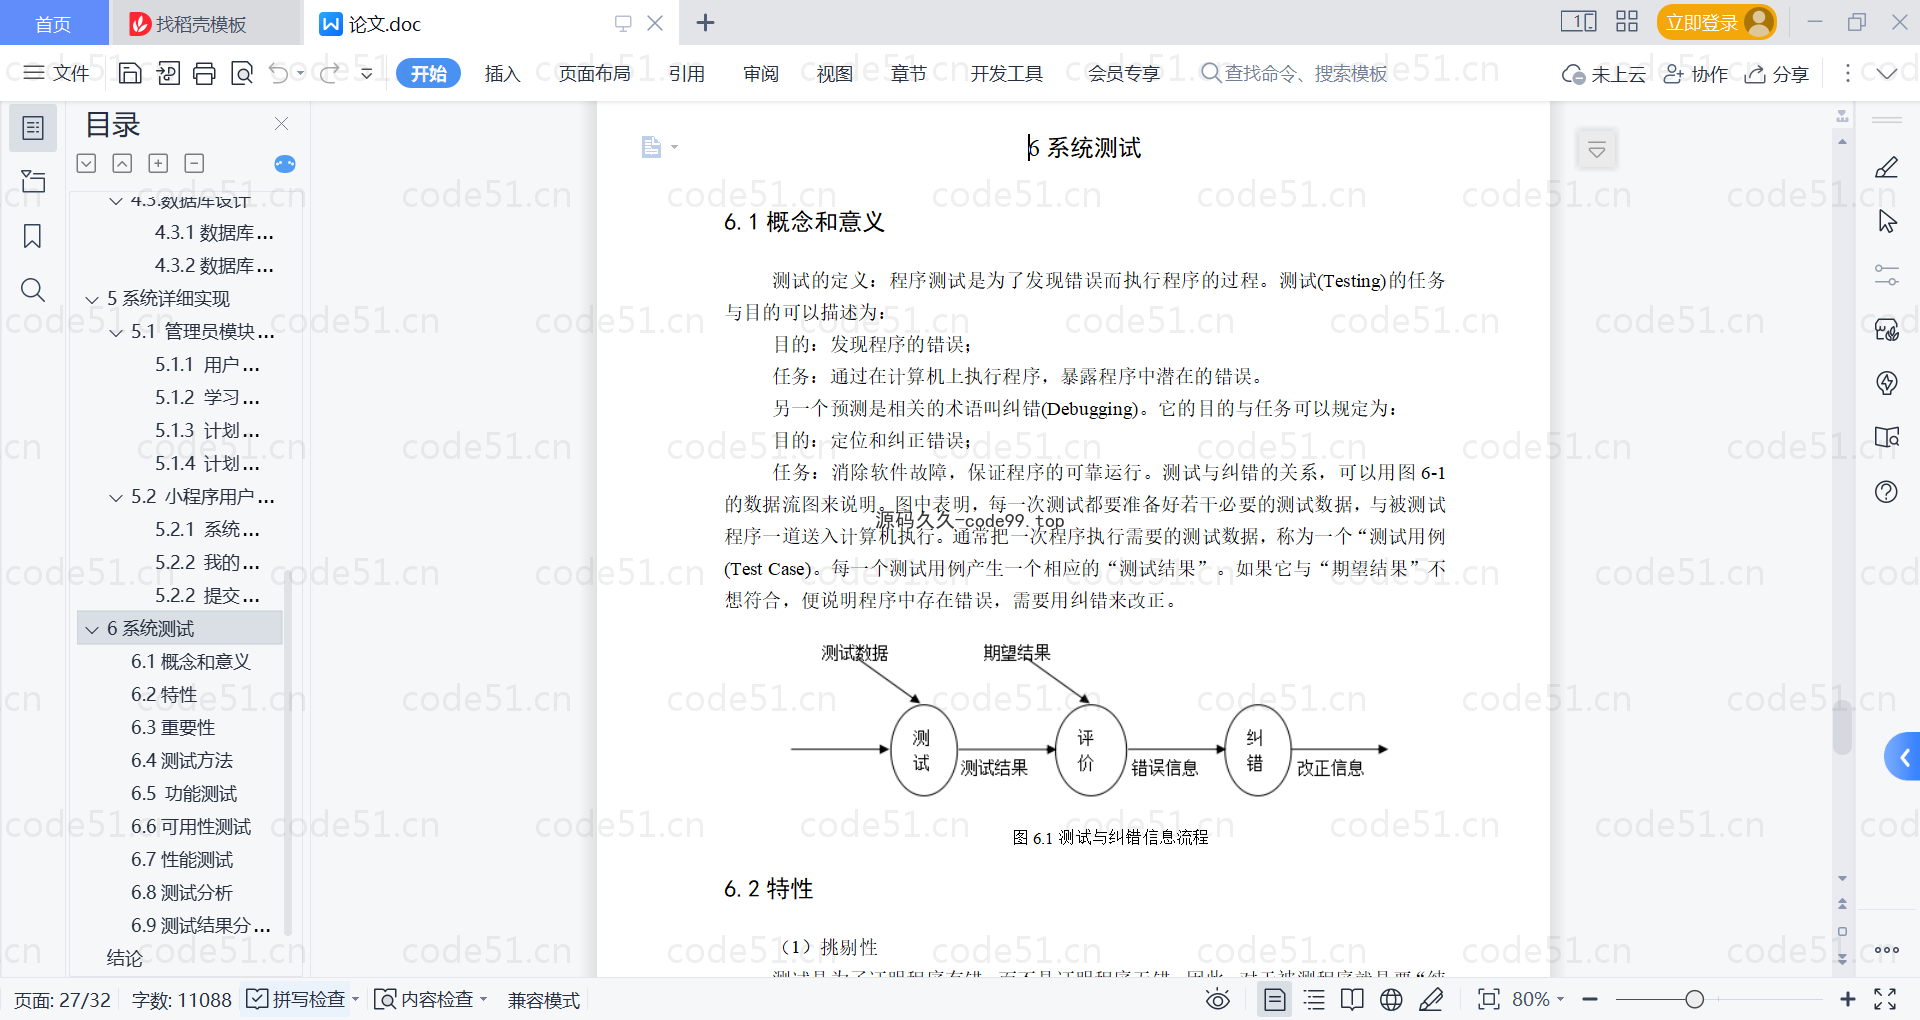
Task: Switch to outline view icon in status bar
Action: [x=1314, y=999]
